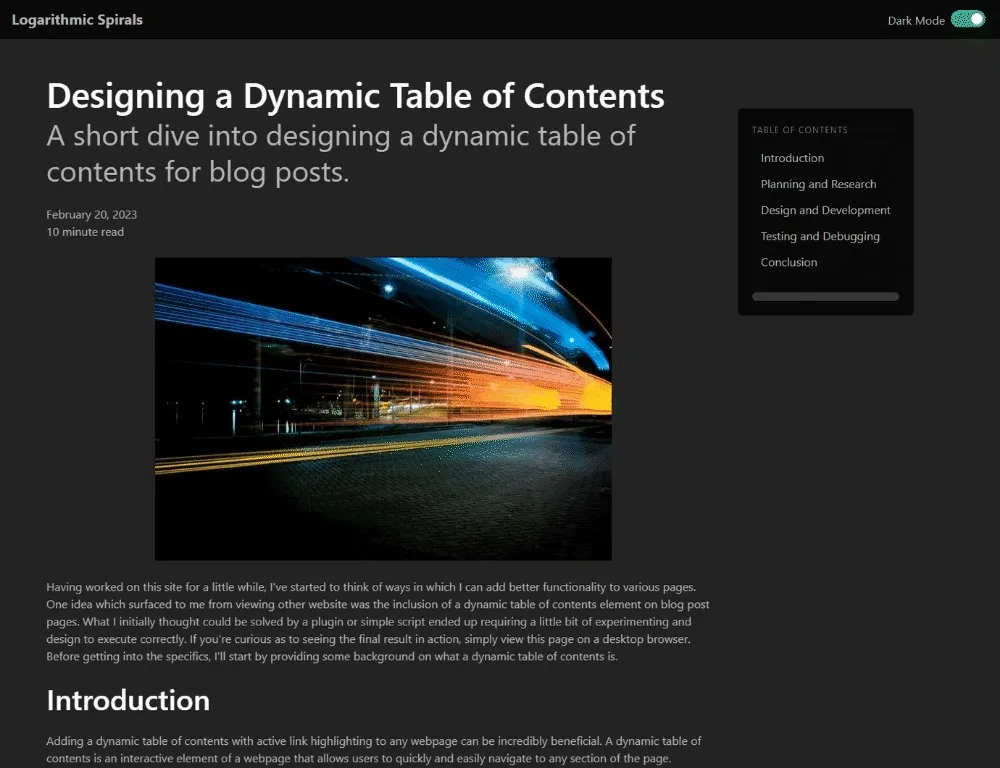Click the 10 minute read indicator
The image size is (1000, 768).
[x=84, y=231]
